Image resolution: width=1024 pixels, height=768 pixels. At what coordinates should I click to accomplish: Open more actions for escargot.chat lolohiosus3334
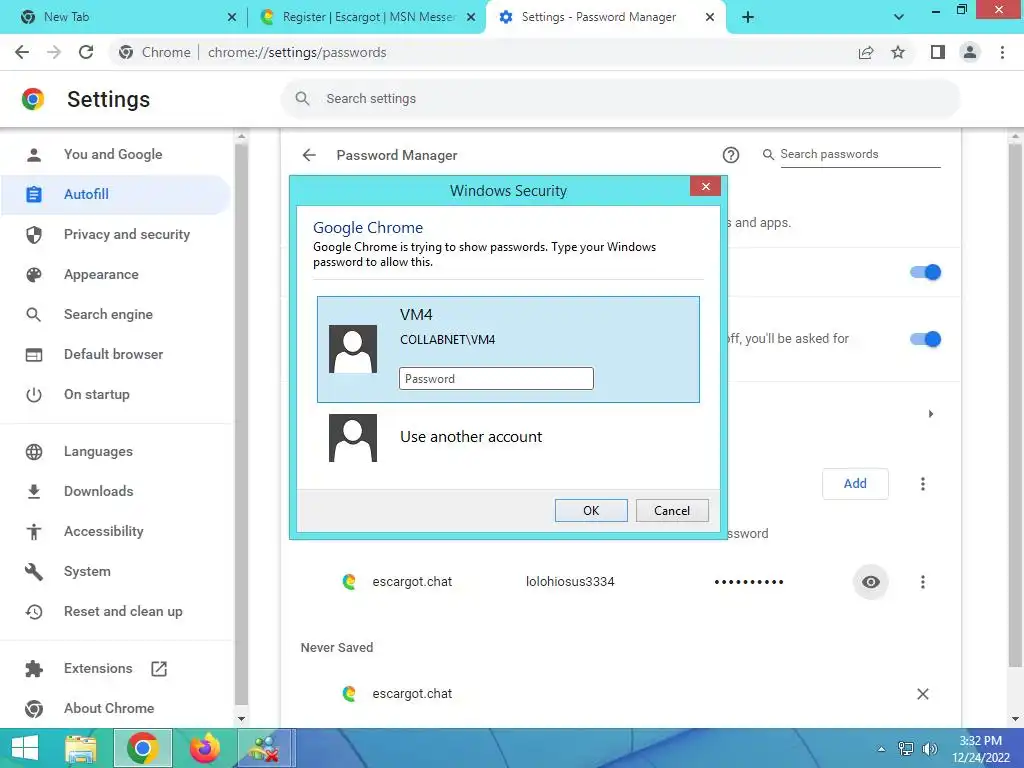click(x=923, y=582)
